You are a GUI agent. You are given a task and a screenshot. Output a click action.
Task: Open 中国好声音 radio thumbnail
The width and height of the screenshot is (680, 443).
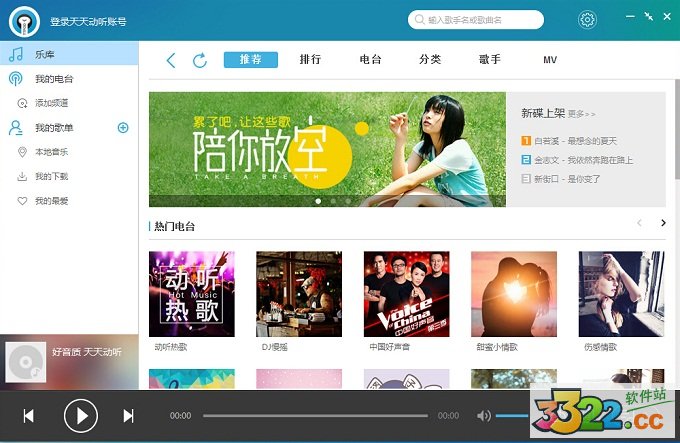406,294
